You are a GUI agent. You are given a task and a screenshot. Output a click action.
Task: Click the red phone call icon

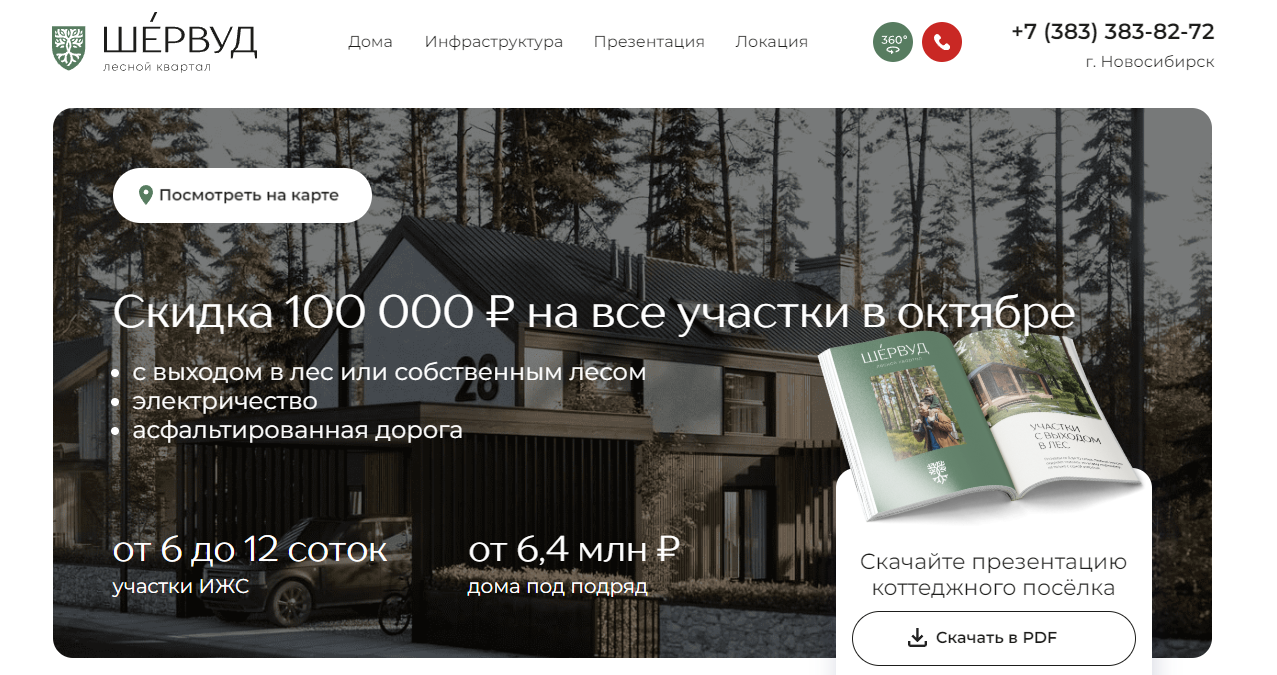(942, 42)
